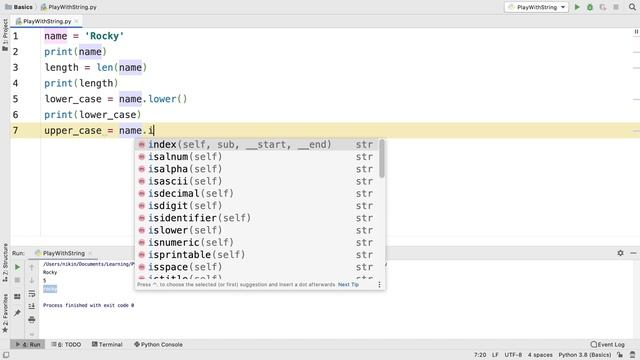Choose index(self, sub, __start, __end) suggestion
Screen dimensions: 640x360
coord(257,144)
